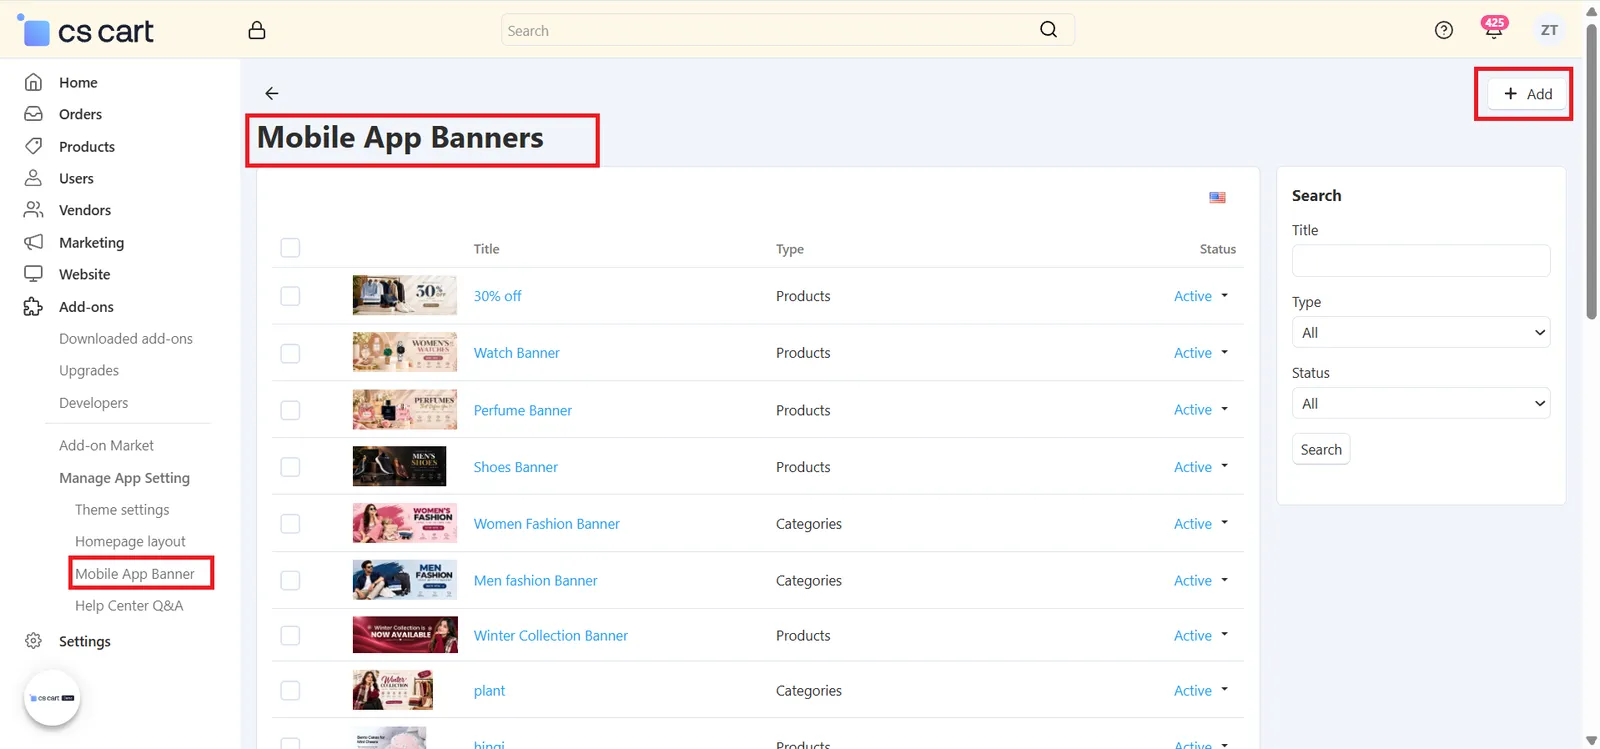Click the Orders inbox icon
The width and height of the screenshot is (1600, 749).
pos(33,114)
